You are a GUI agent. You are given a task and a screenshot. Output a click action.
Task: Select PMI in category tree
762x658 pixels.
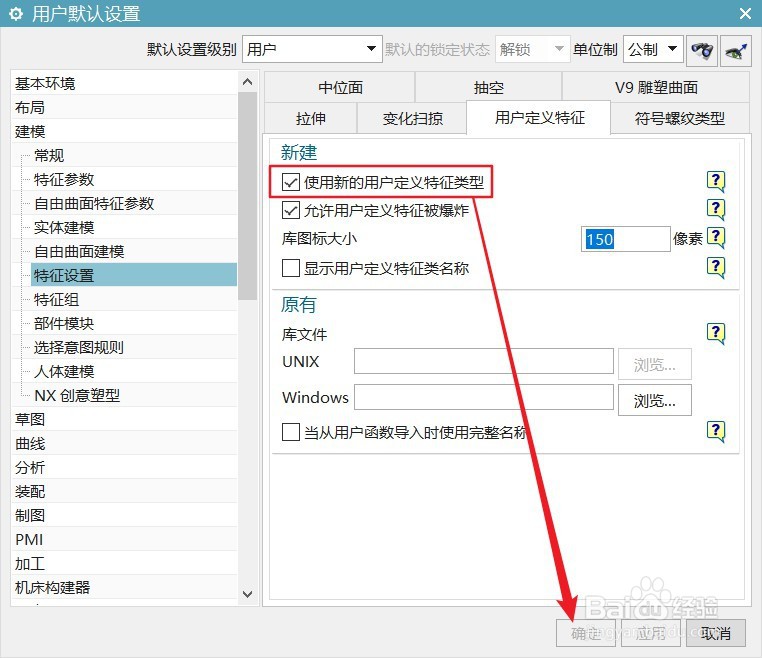(124, 539)
